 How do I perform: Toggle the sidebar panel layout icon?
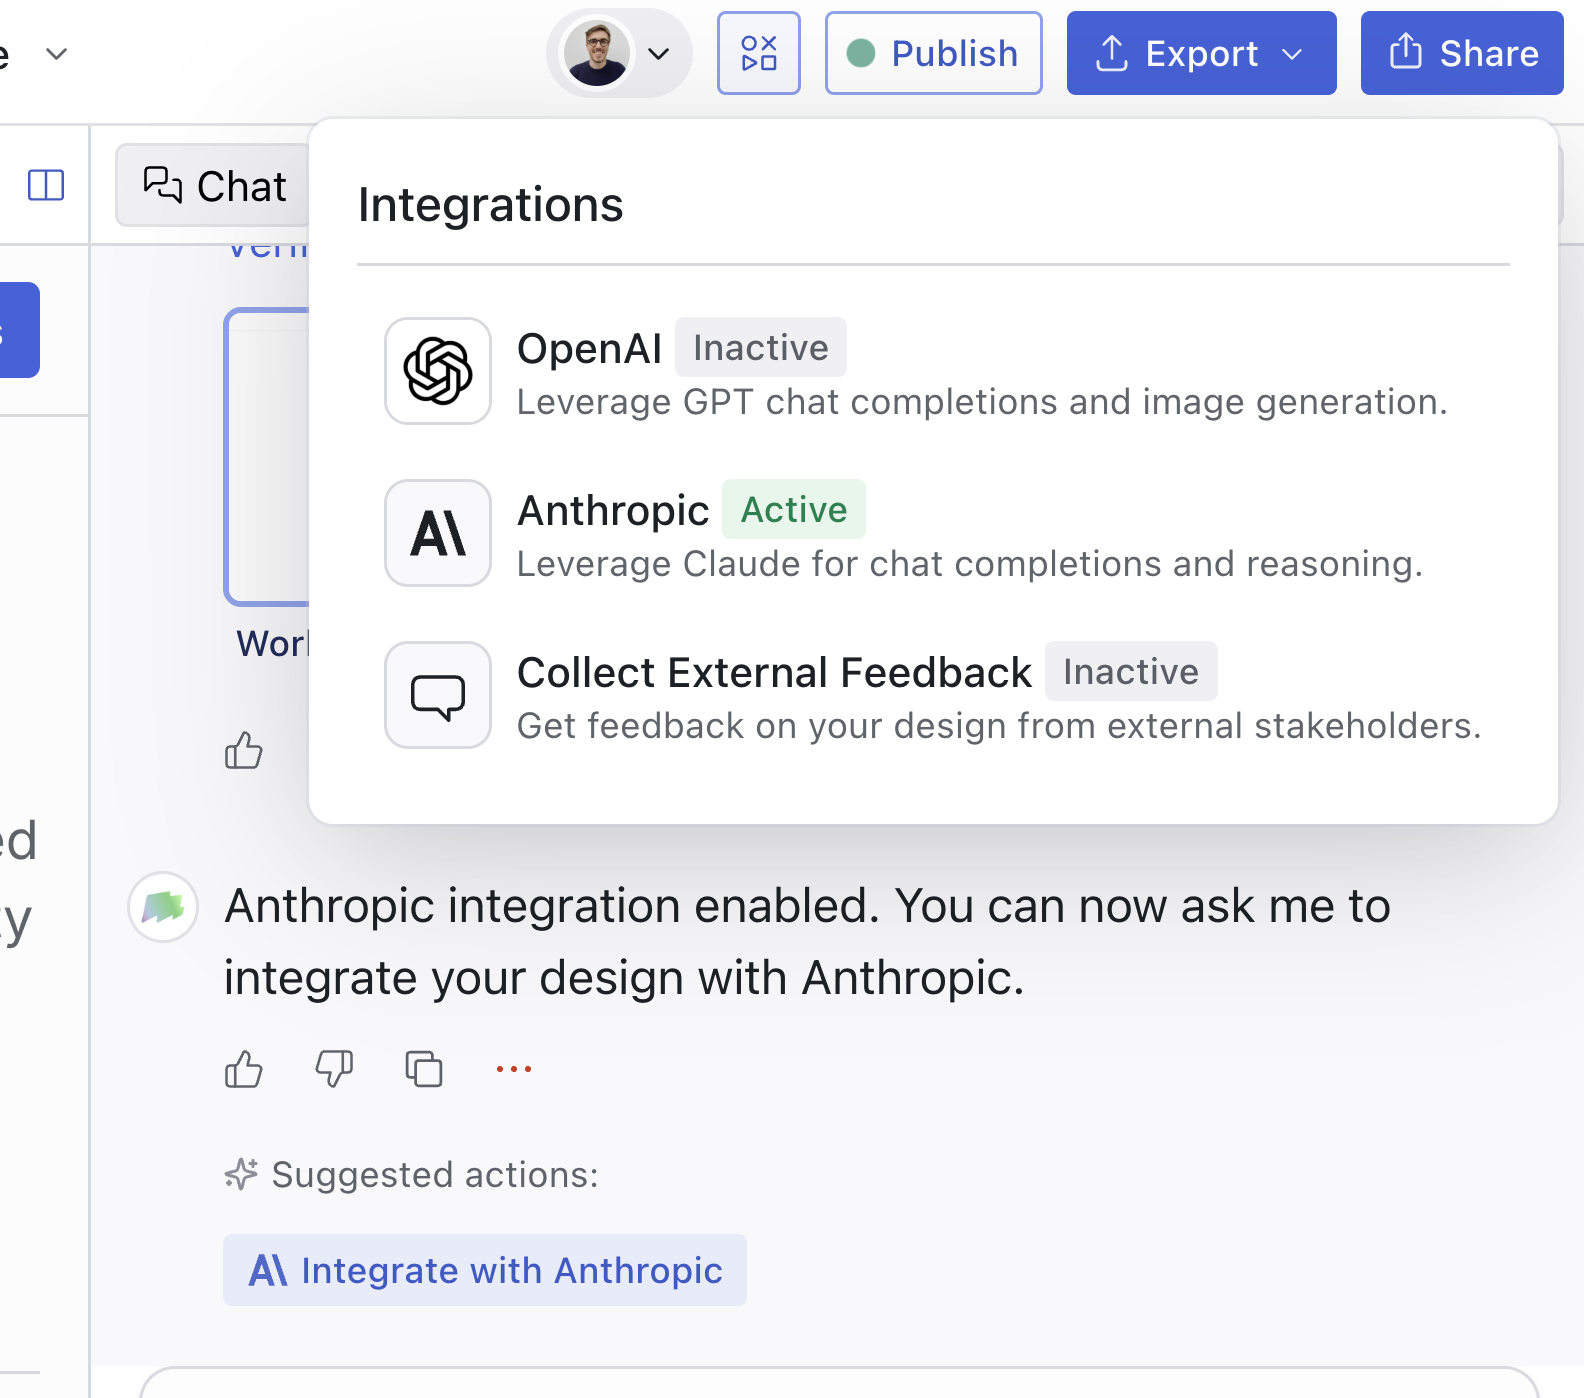pos(46,185)
